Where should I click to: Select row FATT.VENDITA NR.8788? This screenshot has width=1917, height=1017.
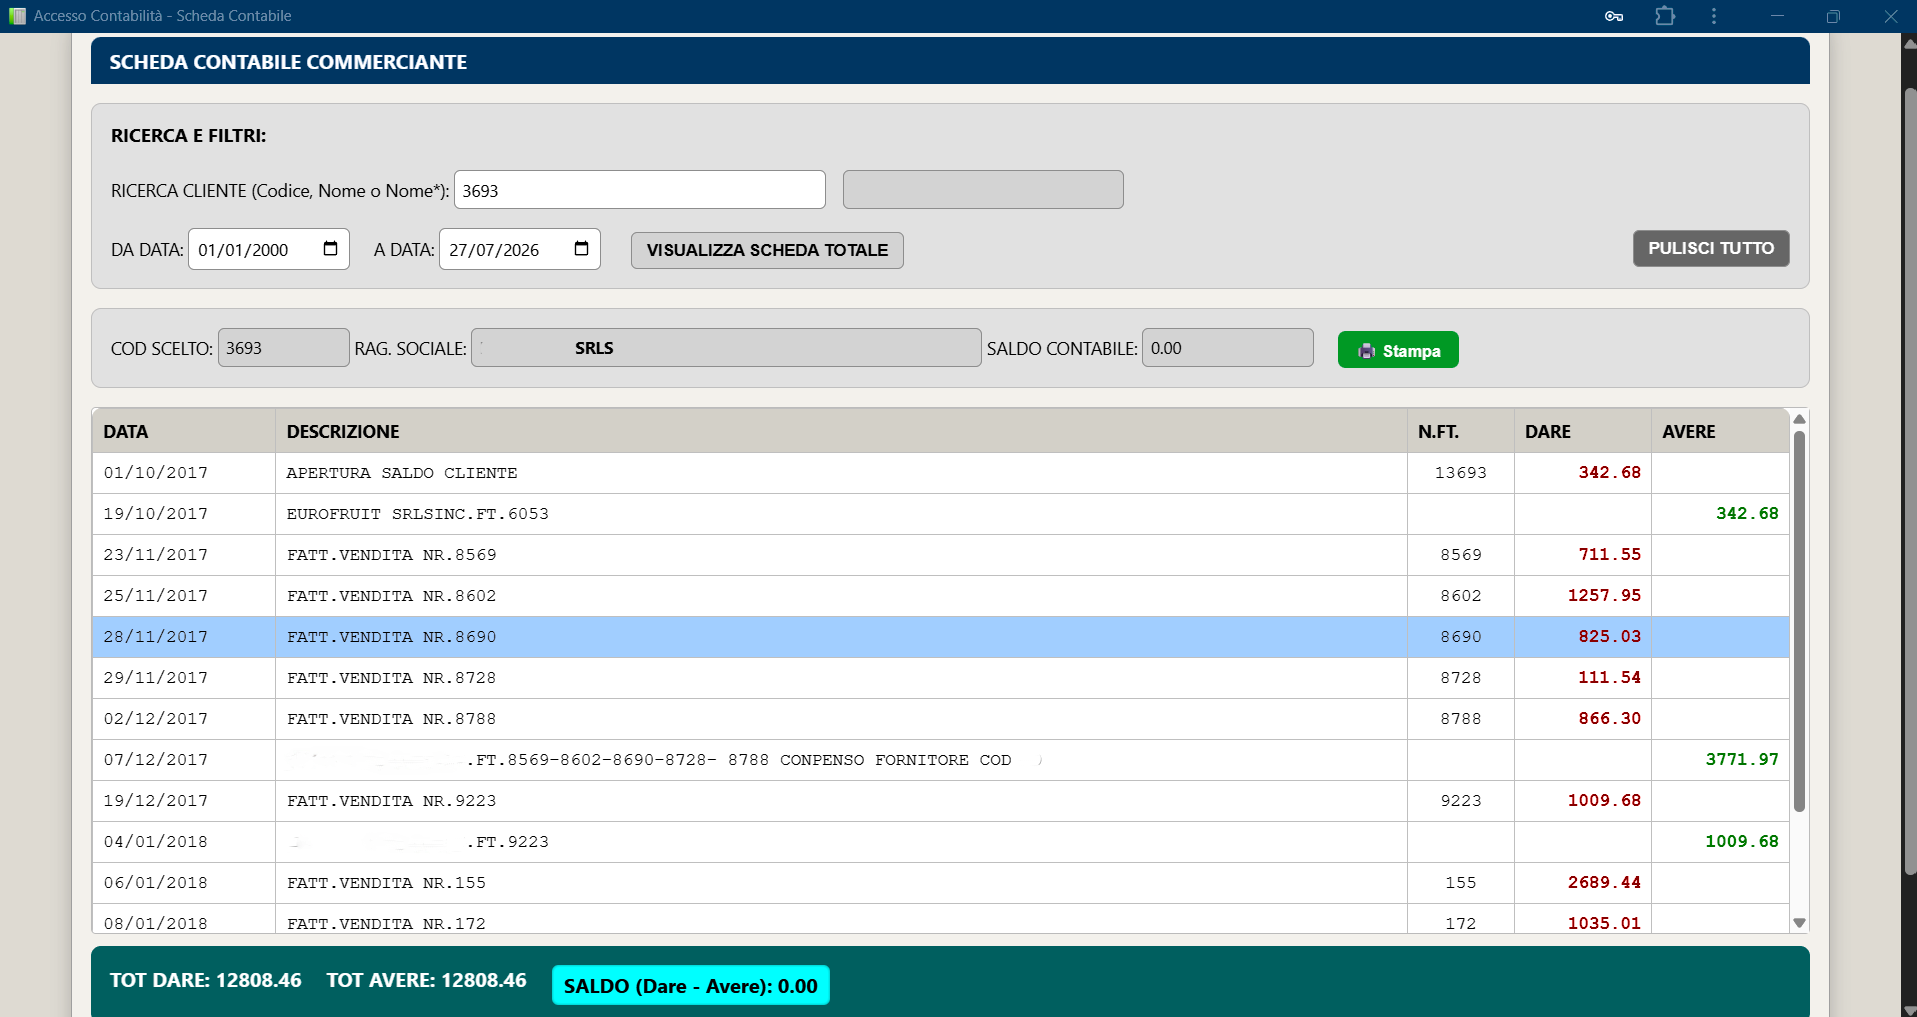(x=941, y=719)
